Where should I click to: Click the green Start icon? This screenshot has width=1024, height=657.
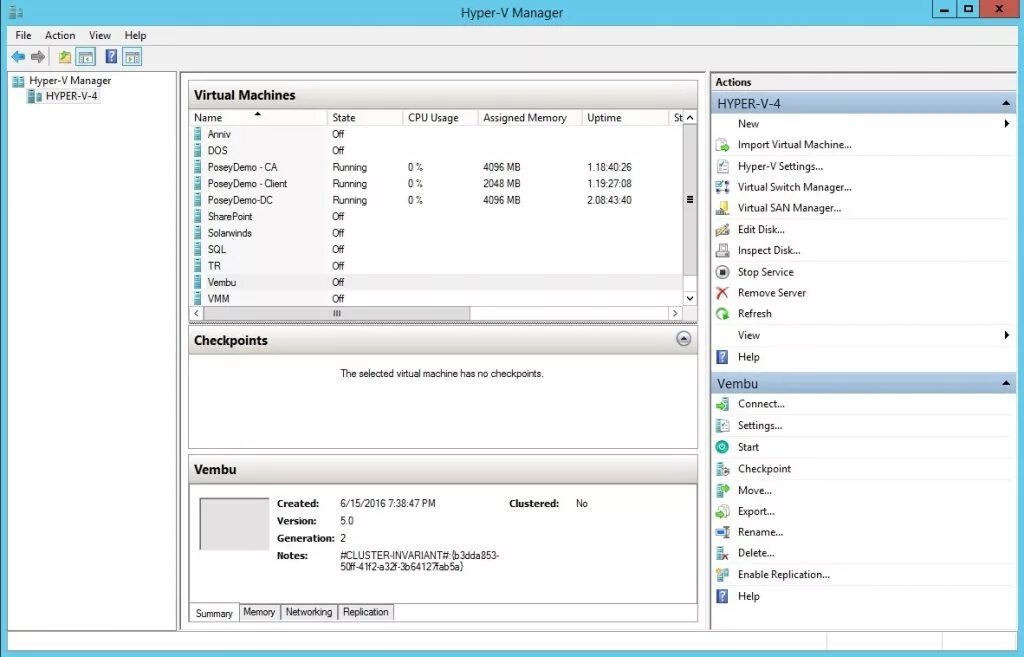click(x=722, y=447)
